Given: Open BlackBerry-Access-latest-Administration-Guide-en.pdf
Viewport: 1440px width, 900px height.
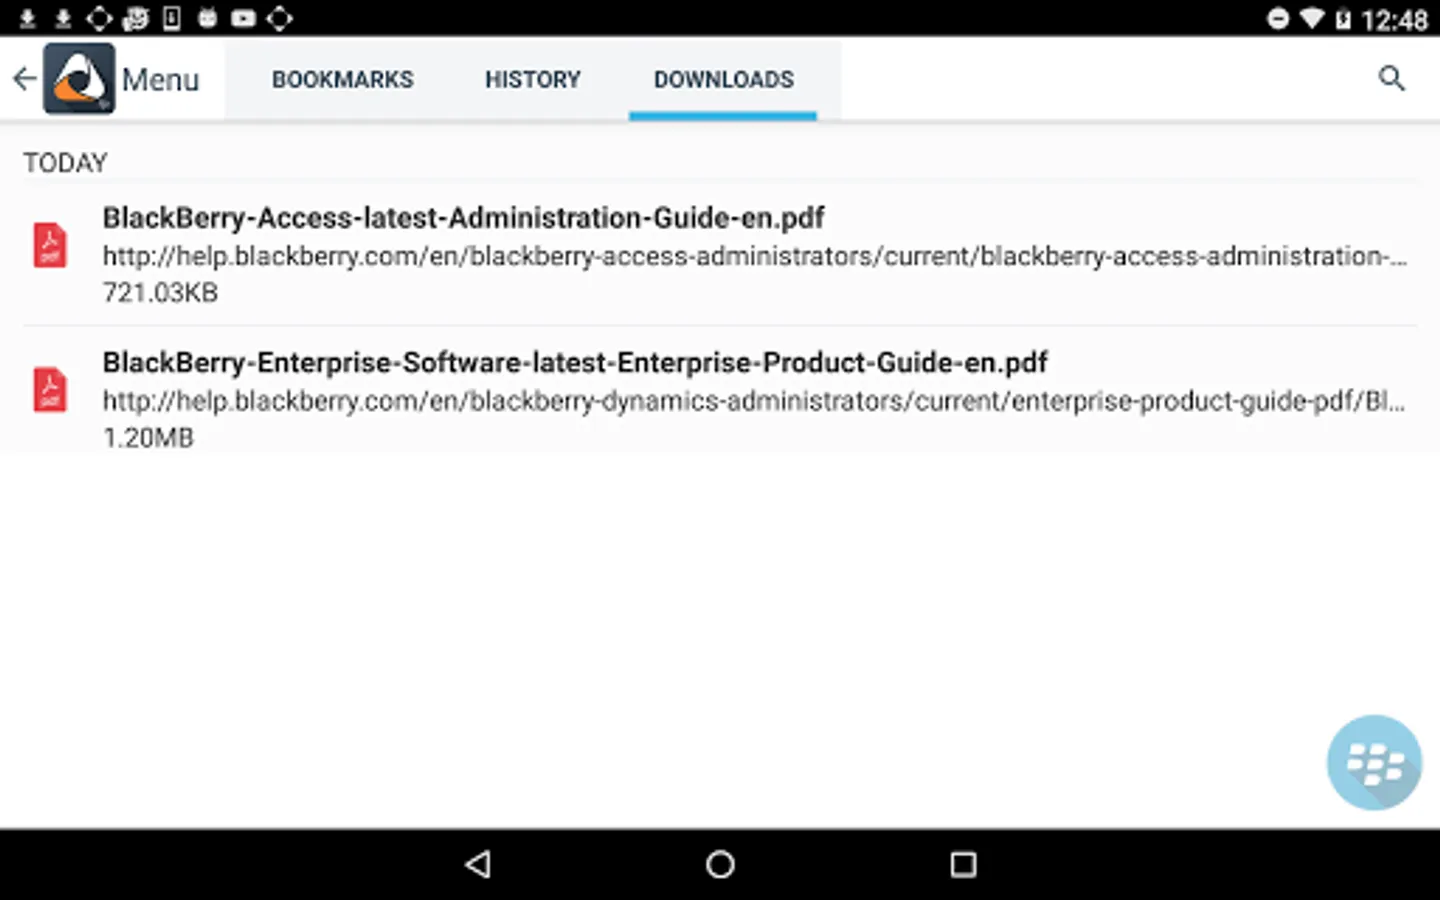Looking at the screenshot, I should click(x=720, y=254).
